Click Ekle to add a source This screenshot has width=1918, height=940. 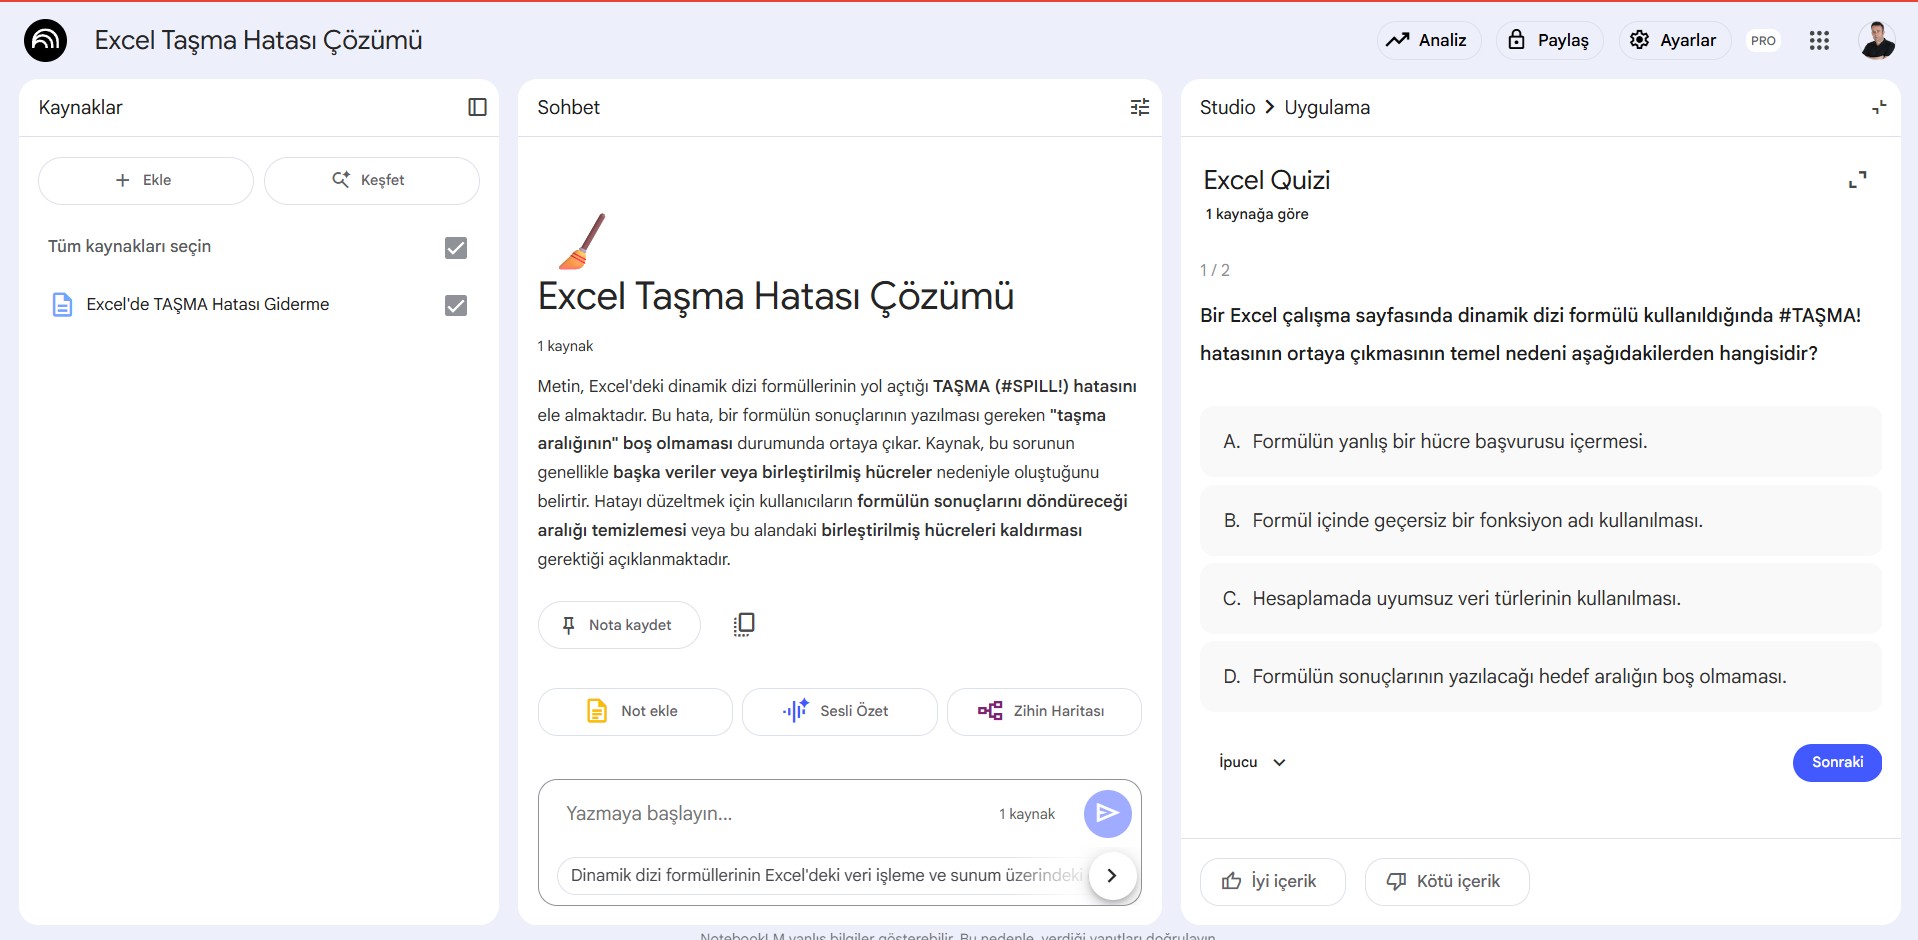(145, 180)
